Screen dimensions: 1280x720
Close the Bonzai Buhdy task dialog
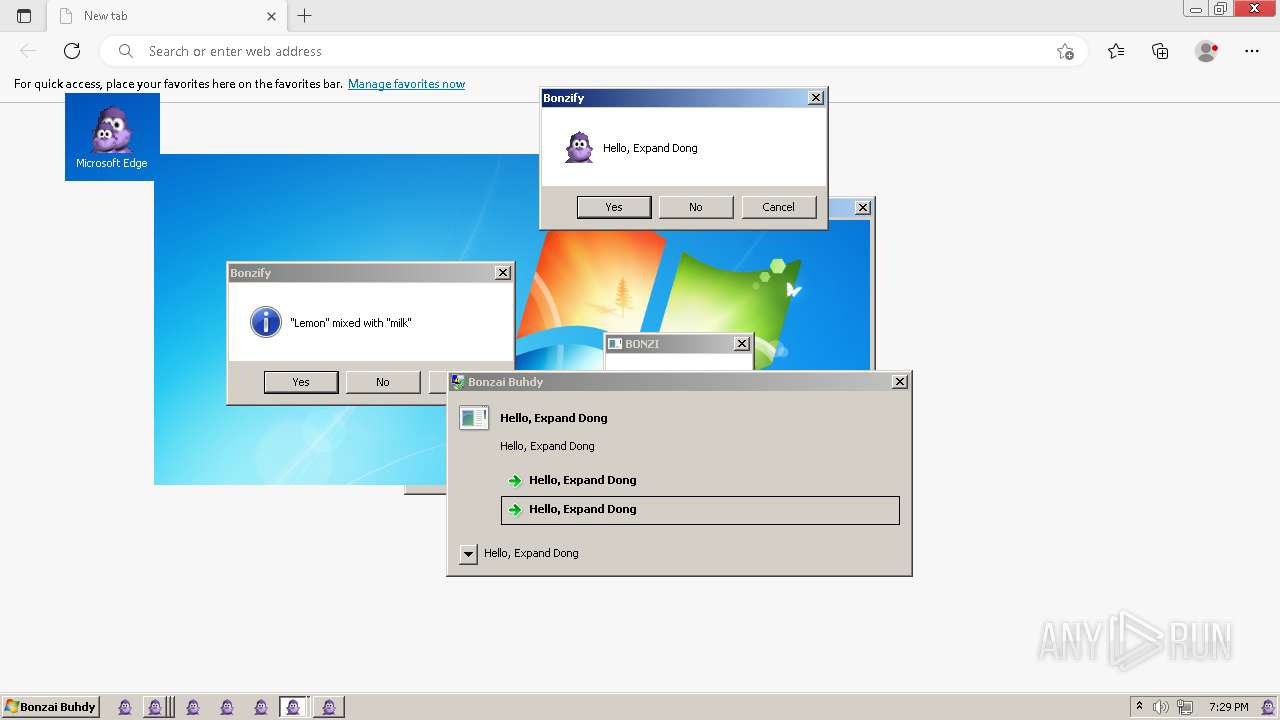900,381
